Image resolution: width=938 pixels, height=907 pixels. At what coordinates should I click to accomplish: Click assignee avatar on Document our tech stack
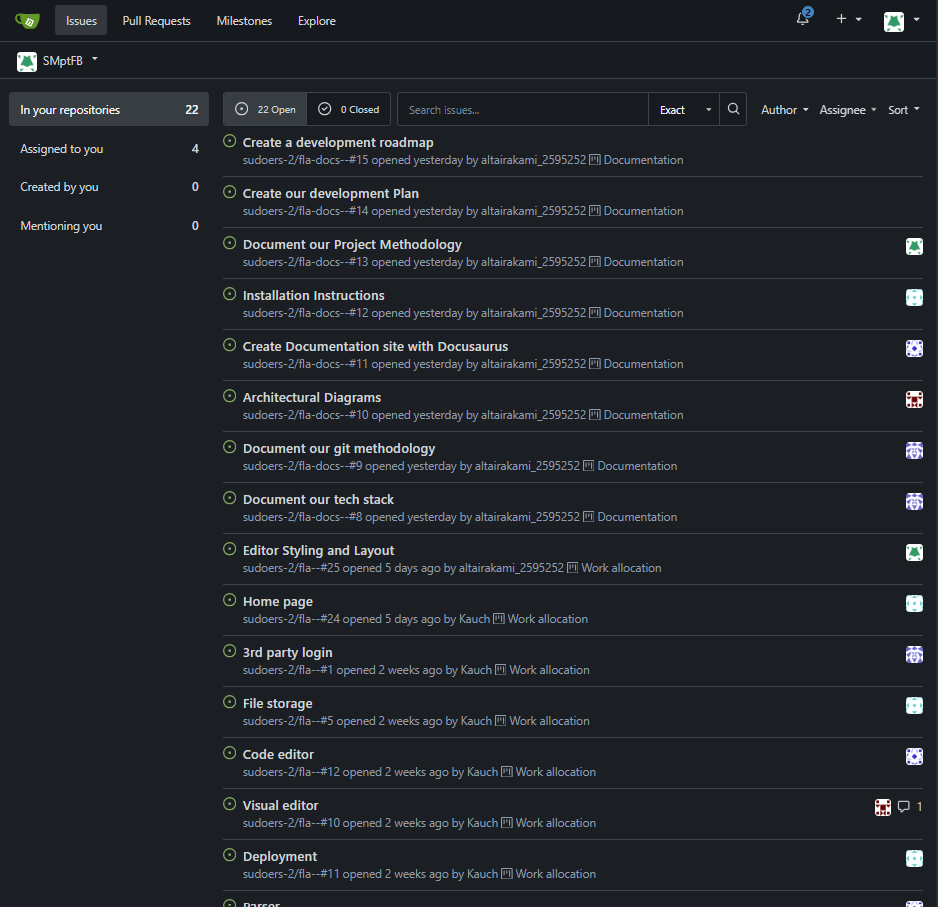(x=914, y=501)
